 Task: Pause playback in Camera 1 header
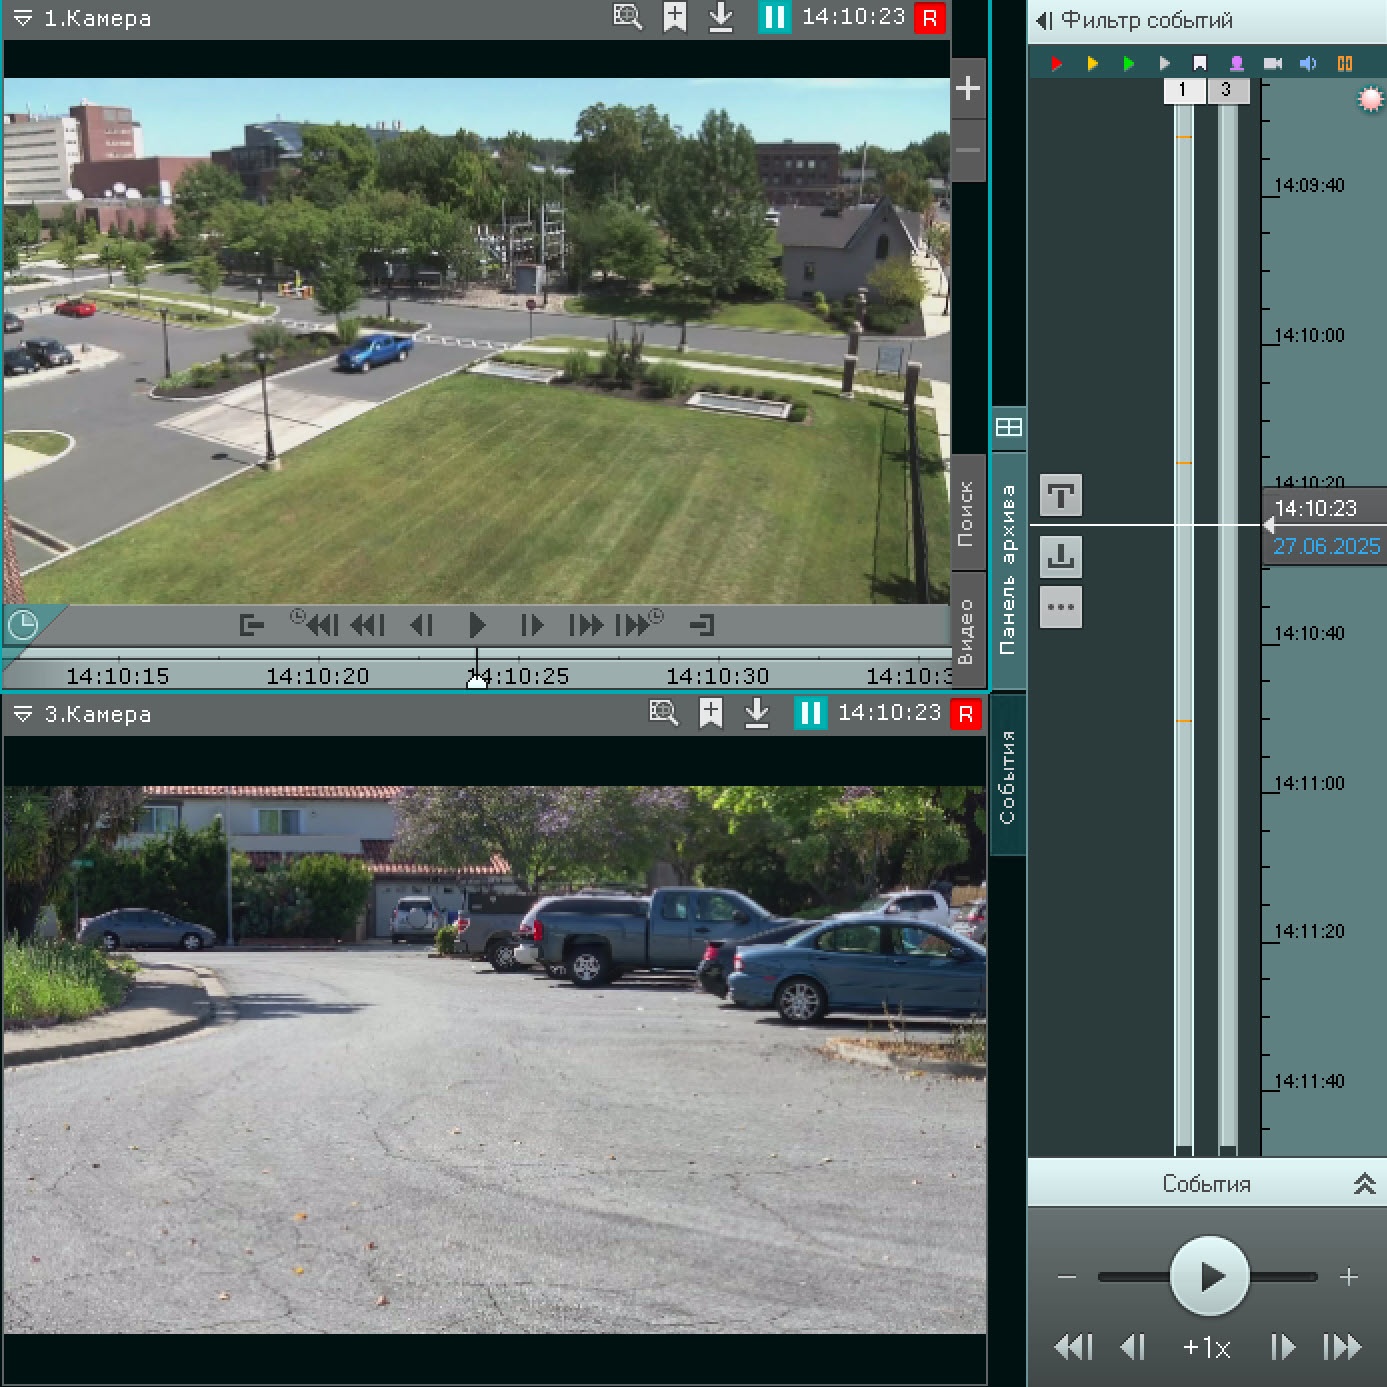774,17
